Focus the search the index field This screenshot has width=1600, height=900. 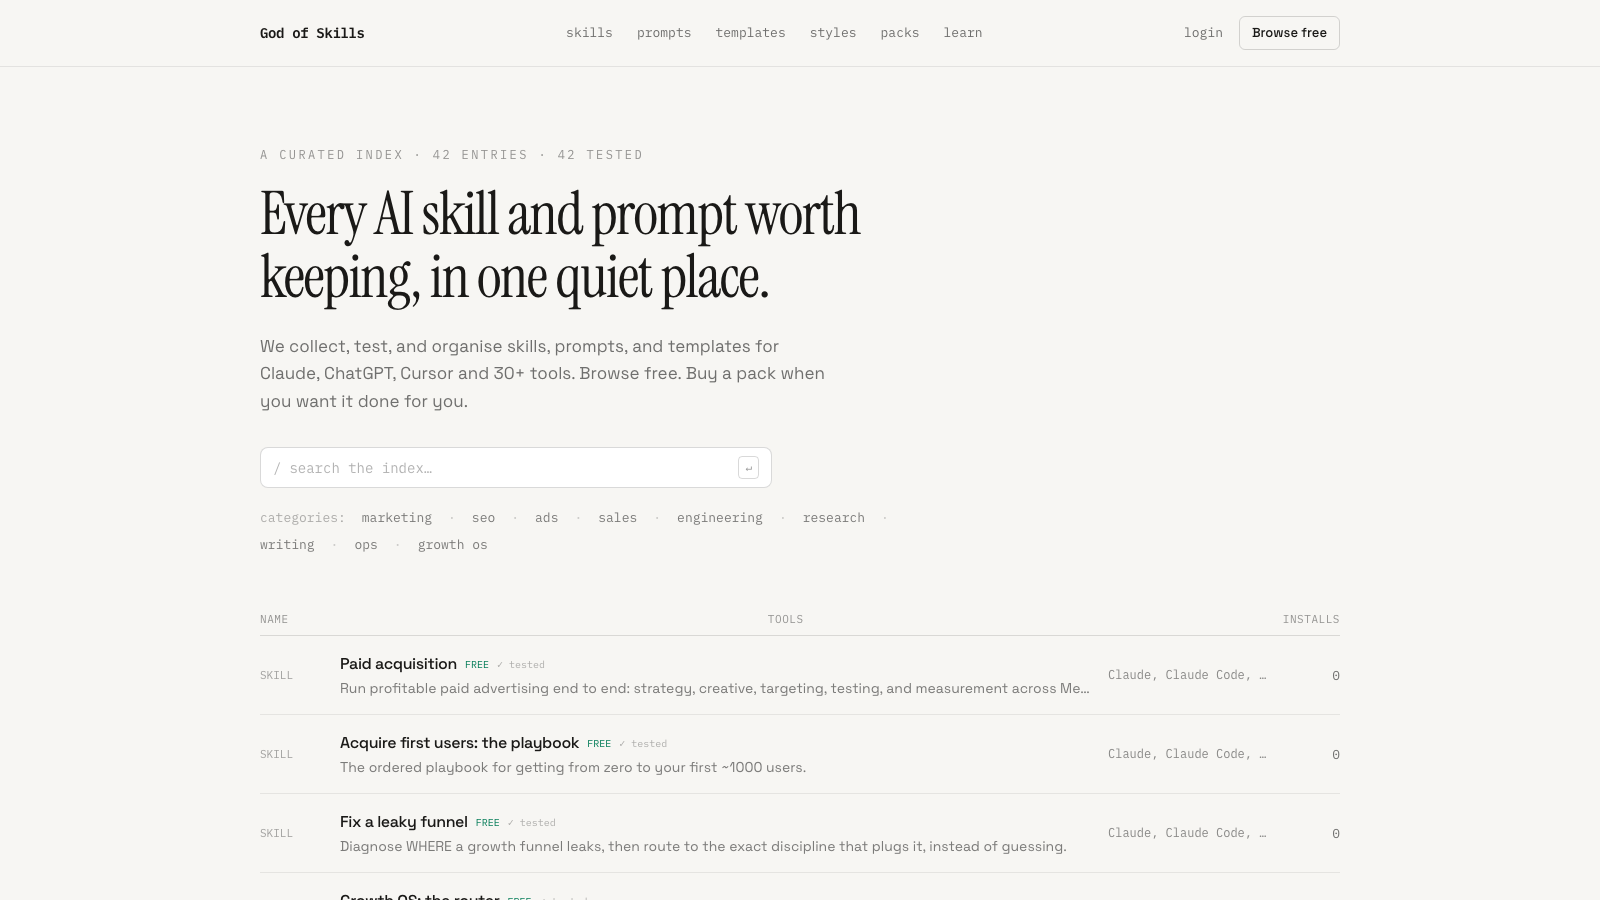point(516,468)
